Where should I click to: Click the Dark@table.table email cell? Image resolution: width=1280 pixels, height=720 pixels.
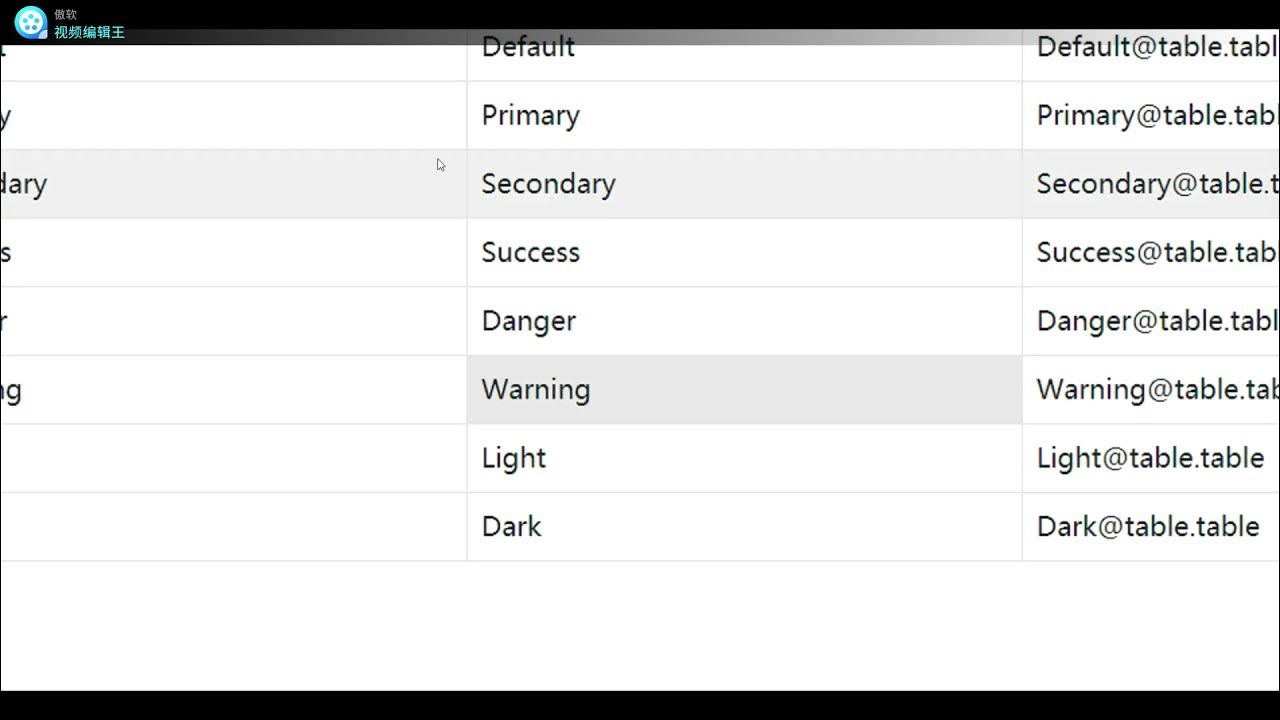1151,527
